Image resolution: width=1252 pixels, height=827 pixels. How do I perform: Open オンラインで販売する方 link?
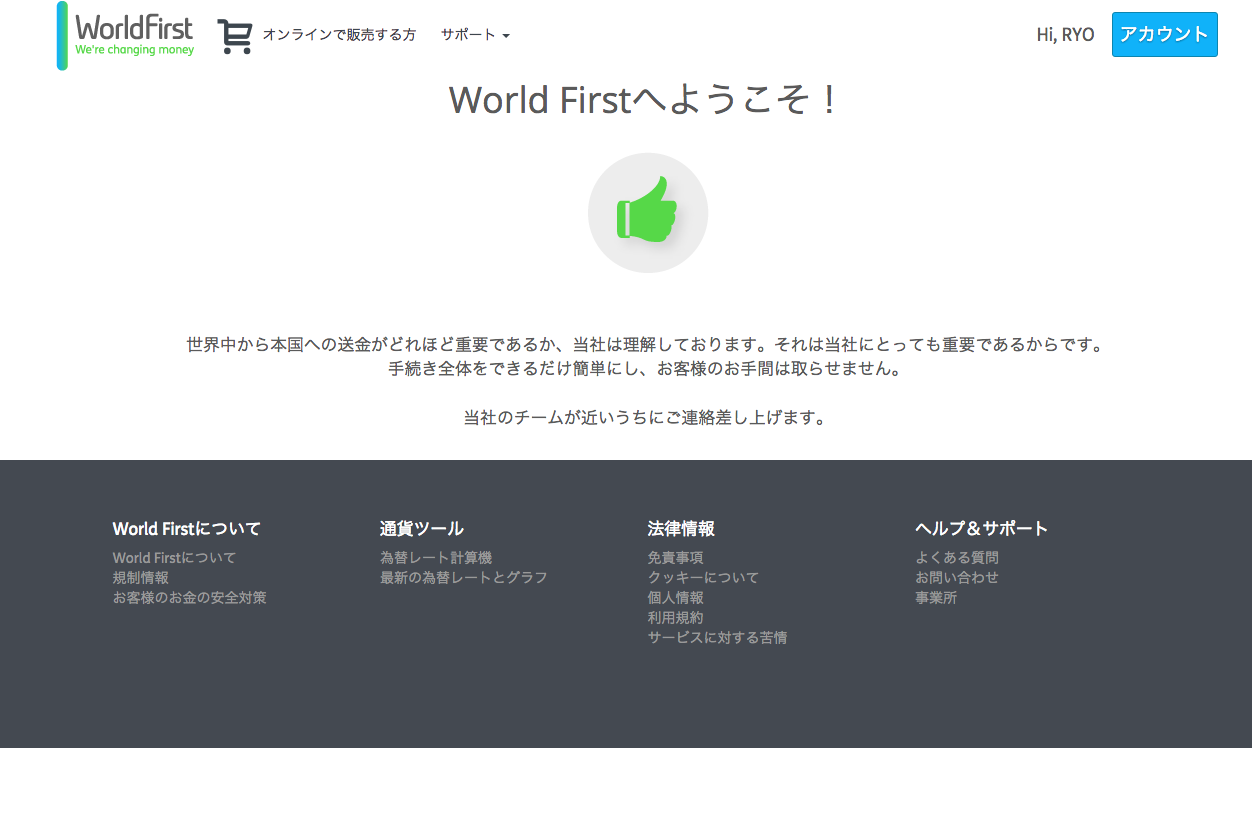(339, 35)
